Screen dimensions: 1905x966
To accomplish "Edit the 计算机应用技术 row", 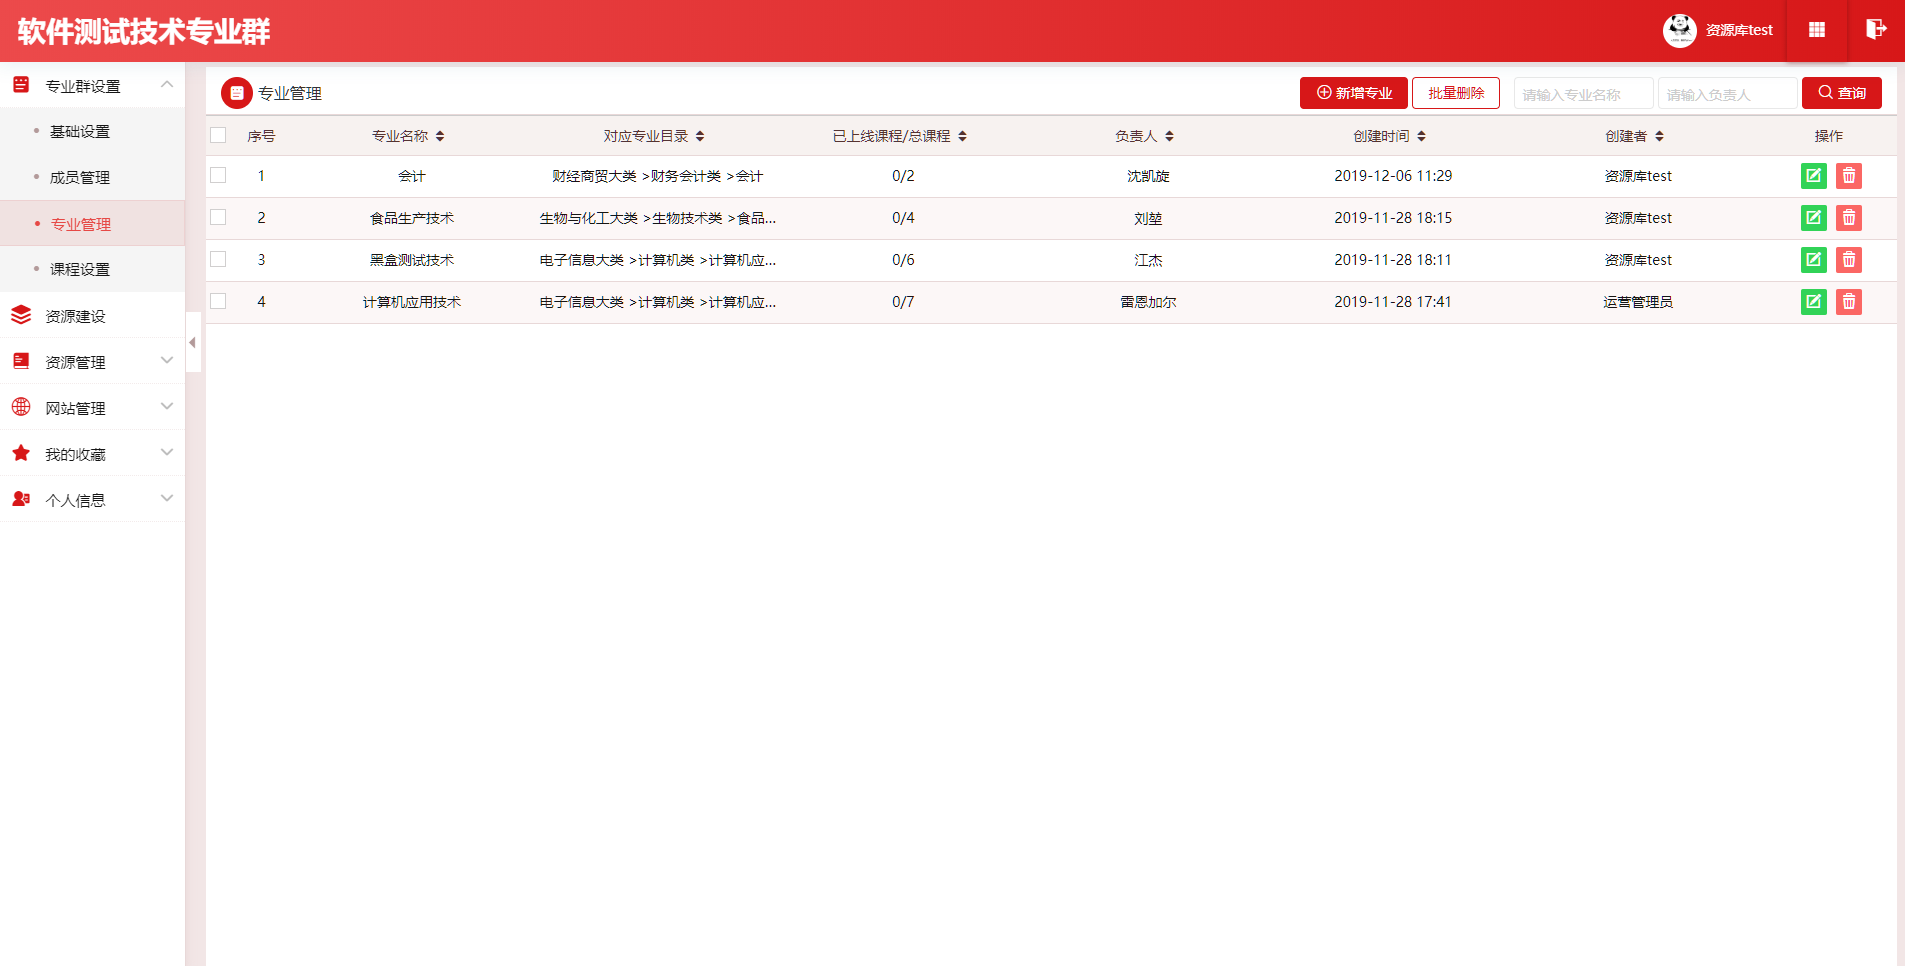I will [1814, 302].
